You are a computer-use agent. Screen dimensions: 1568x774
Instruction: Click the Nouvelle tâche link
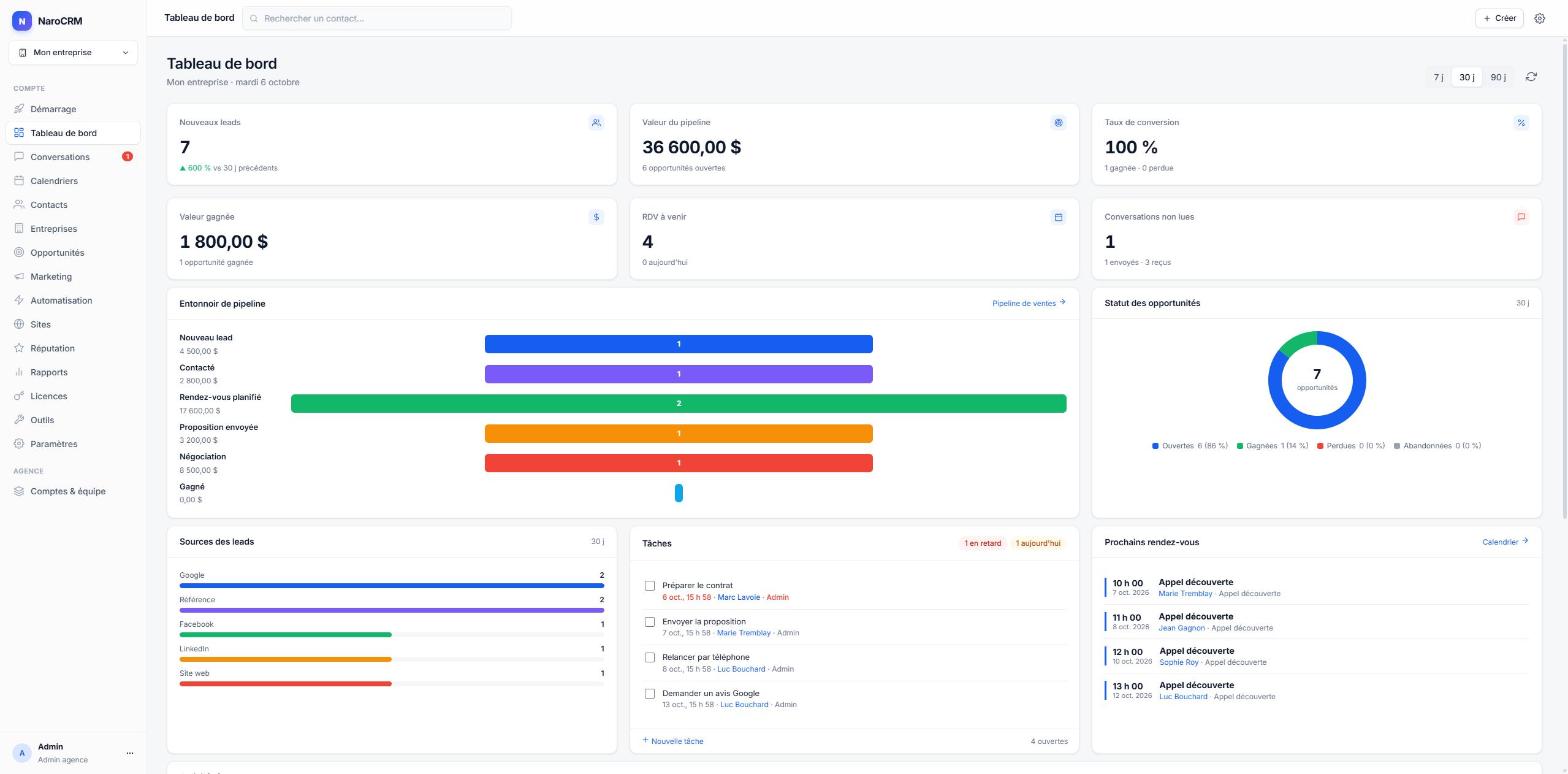[x=673, y=741]
